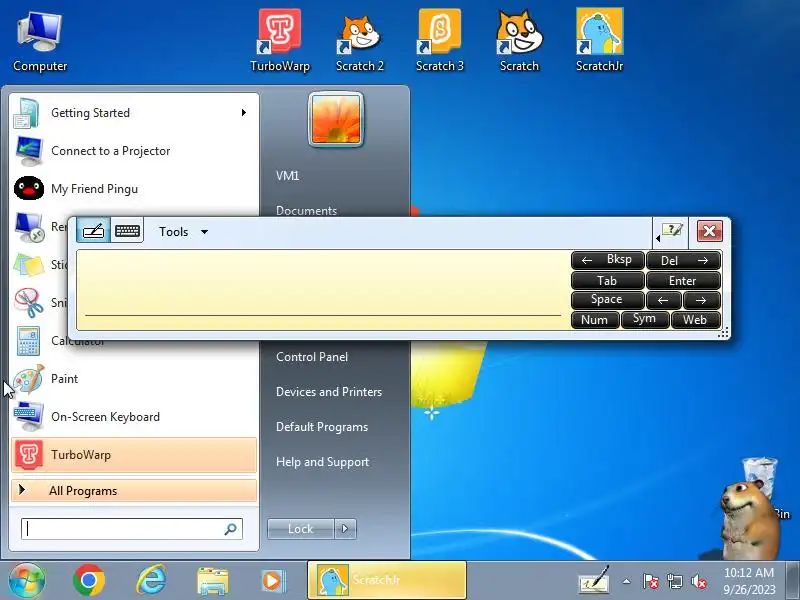This screenshot has height=600, width=800.
Task: Open the Scratch 3 desktop shortcut
Action: click(x=439, y=41)
